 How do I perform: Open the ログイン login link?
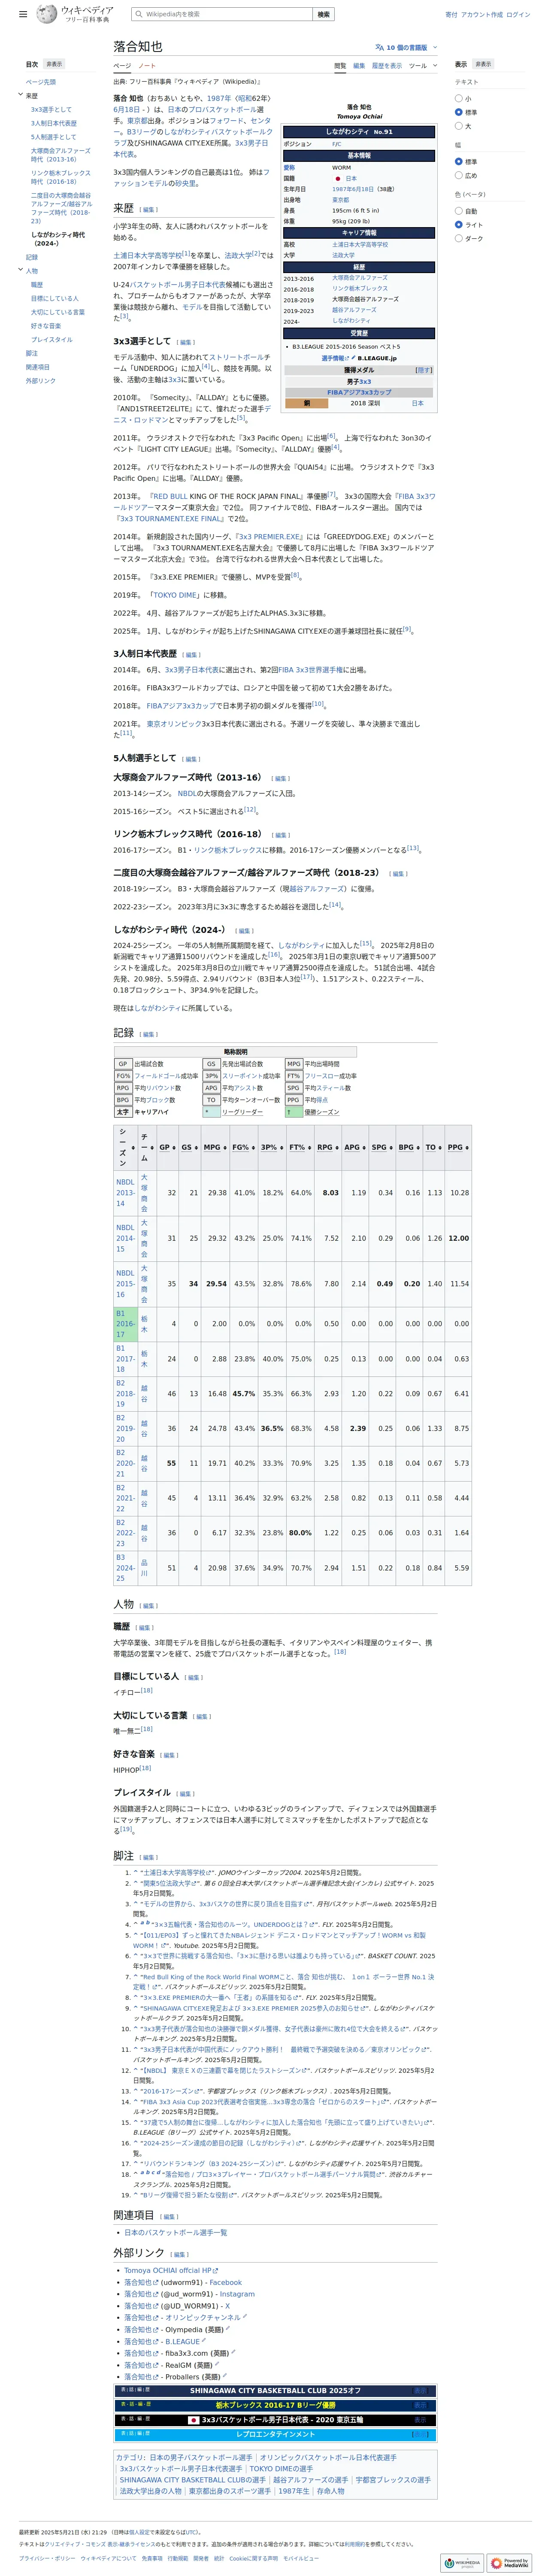518,15
